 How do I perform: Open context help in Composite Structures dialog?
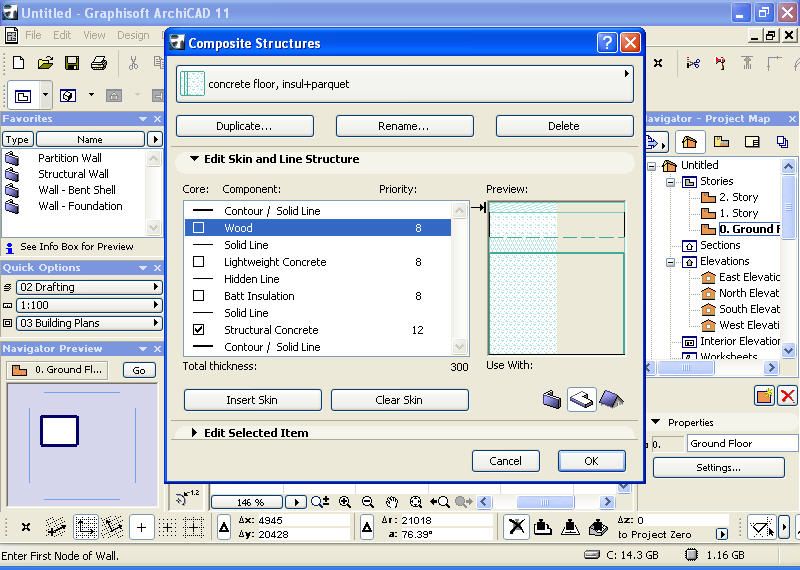click(x=607, y=43)
